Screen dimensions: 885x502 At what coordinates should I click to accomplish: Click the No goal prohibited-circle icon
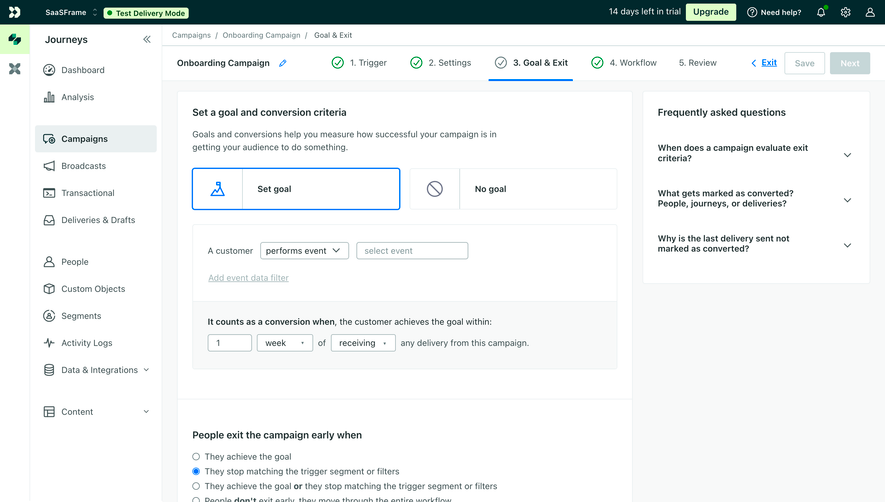coord(435,189)
